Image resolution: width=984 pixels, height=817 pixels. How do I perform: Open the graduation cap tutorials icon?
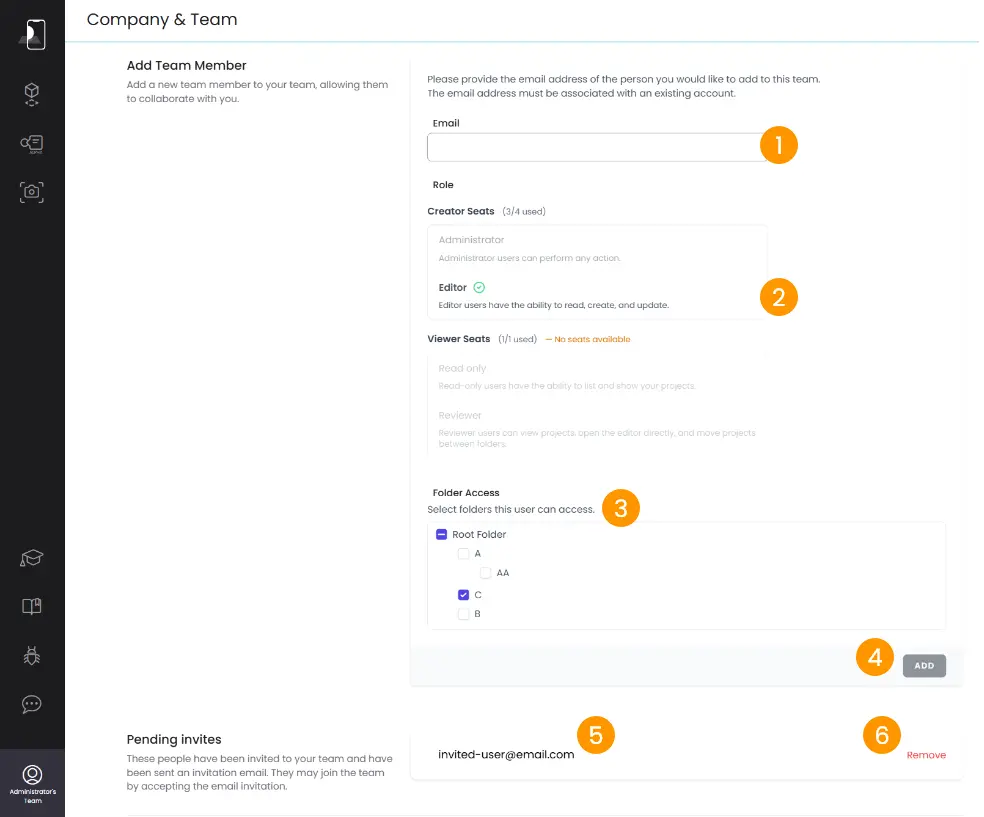[x=32, y=558]
